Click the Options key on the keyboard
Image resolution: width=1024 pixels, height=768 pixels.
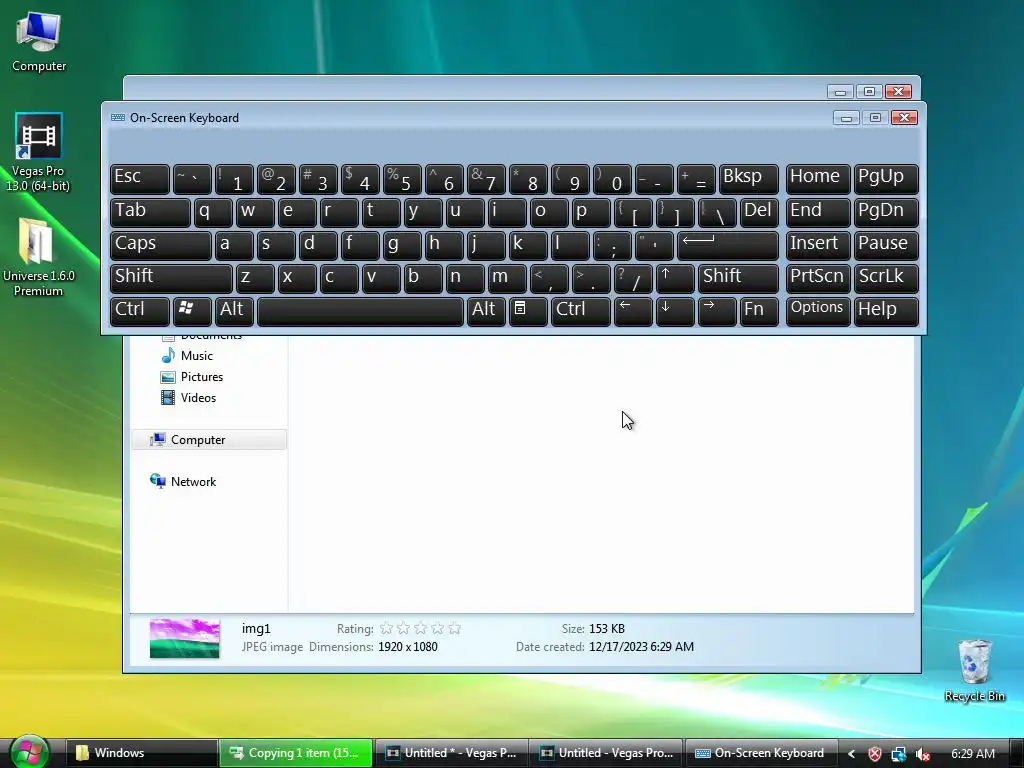(818, 310)
